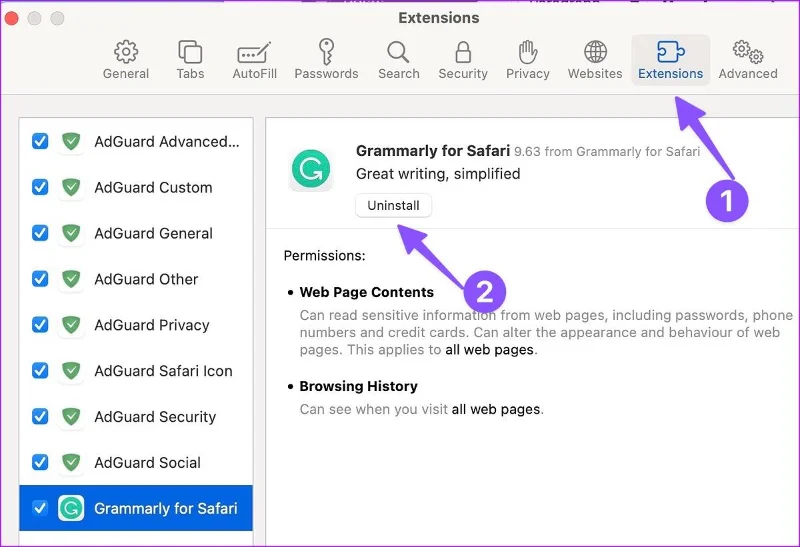Open the Websites globe icon

(595, 52)
